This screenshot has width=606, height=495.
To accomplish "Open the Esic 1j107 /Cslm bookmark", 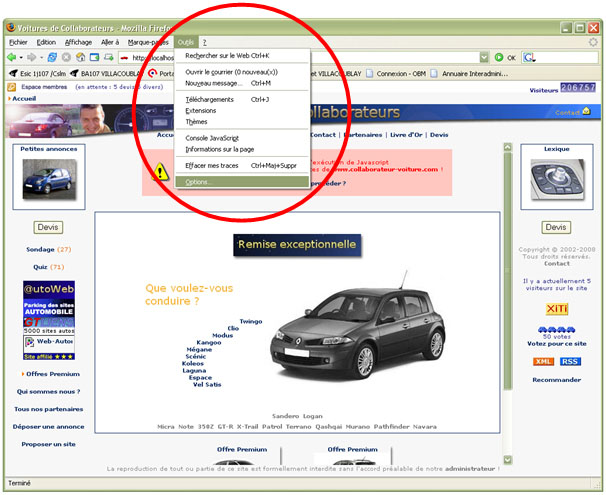I will [x=37, y=73].
